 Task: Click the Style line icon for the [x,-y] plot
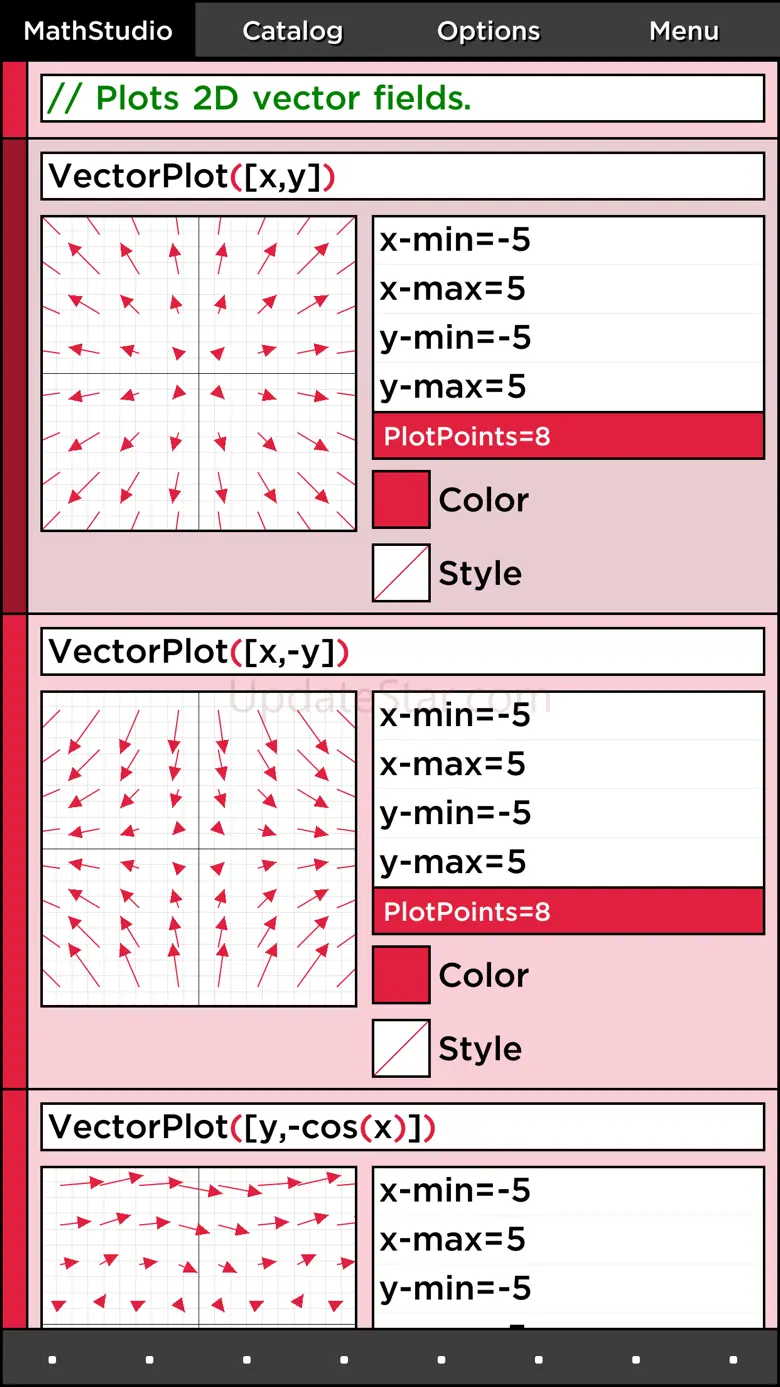coord(401,1048)
